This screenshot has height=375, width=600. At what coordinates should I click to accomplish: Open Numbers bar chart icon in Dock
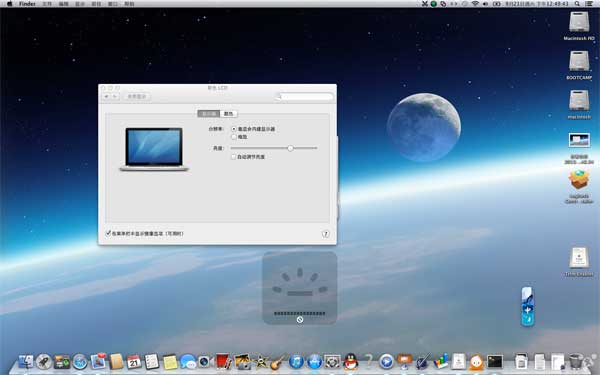(x=441, y=362)
